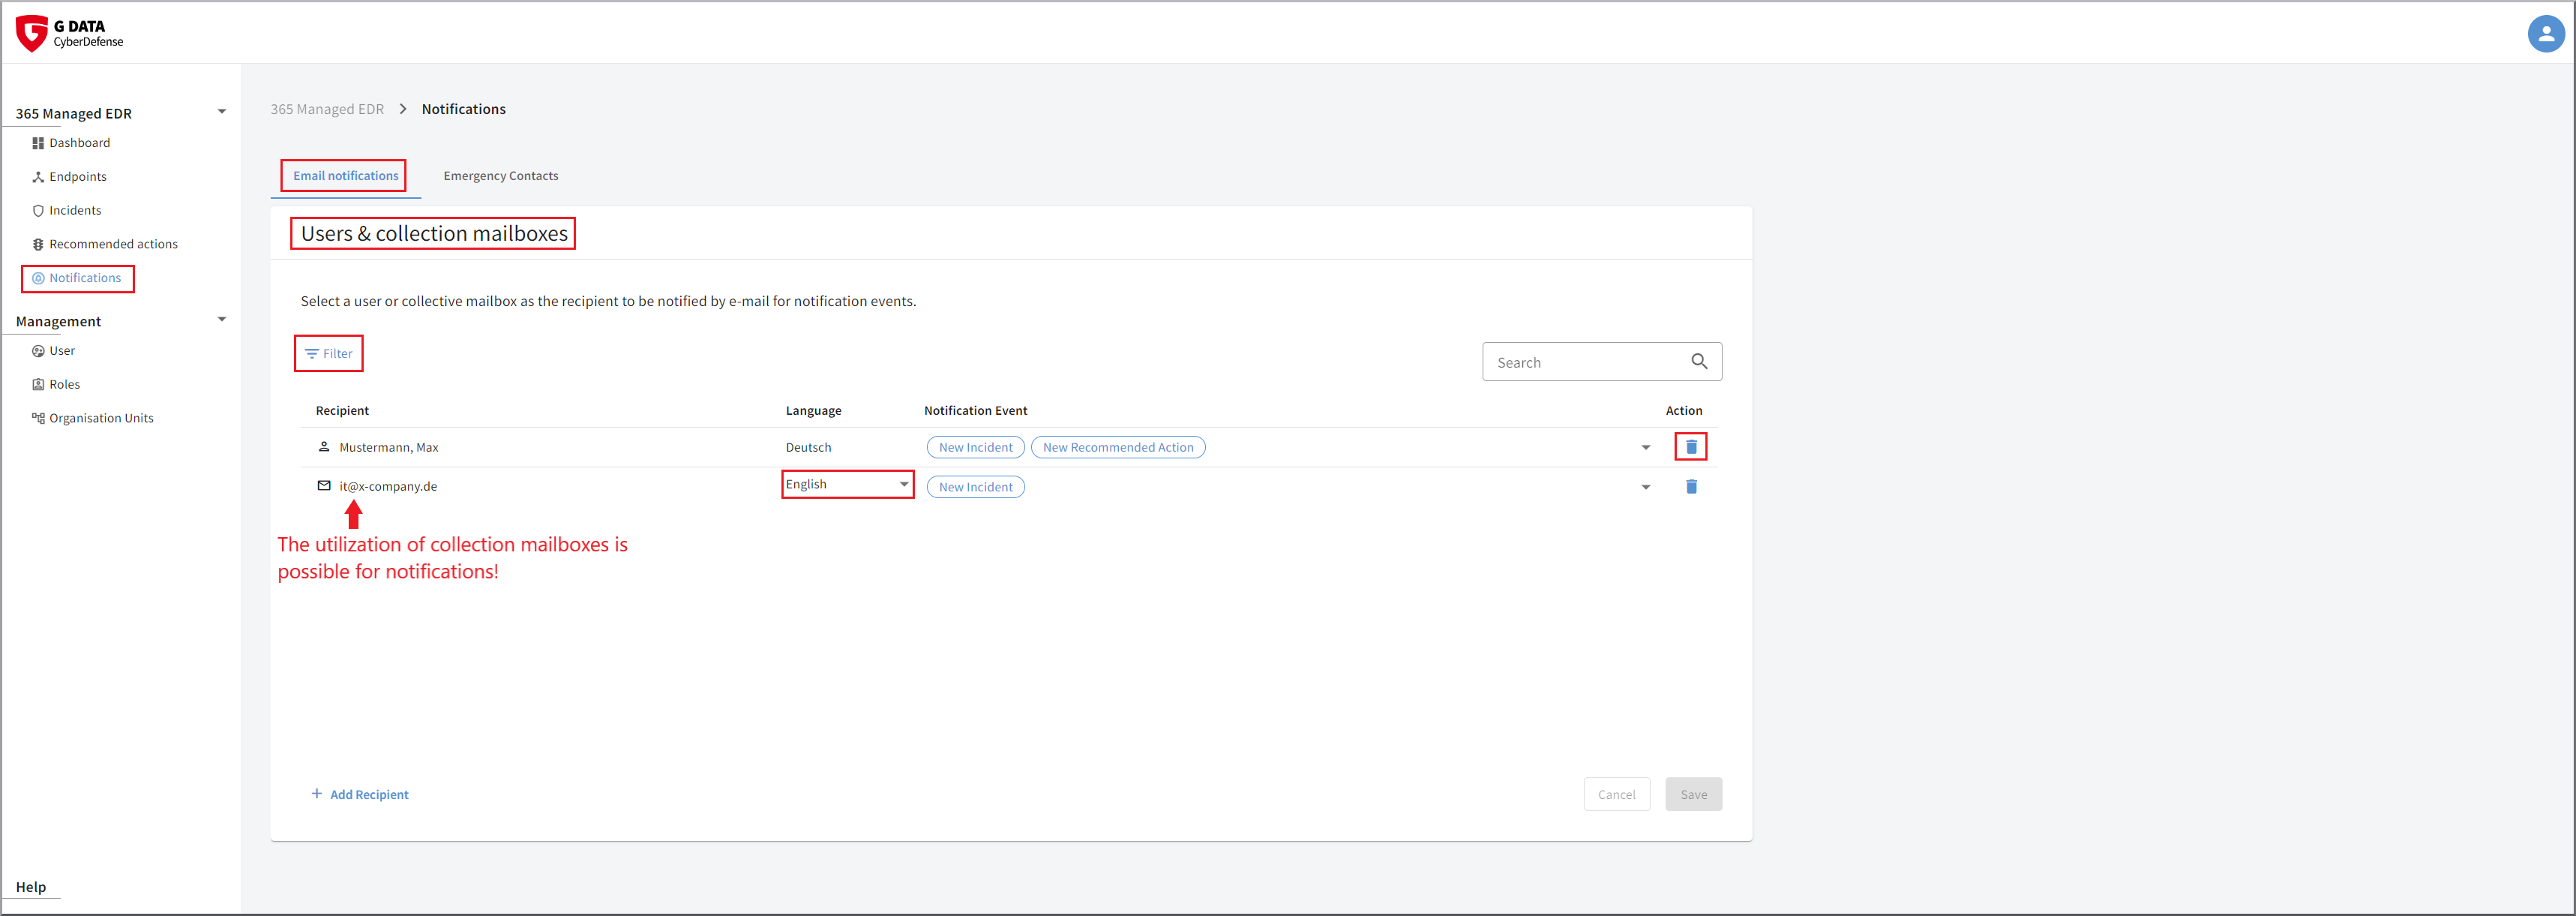Click New Incident chip for it@x-company.de
Image resolution: width=2576 pixels, height=916 pixels.
pos(975,488)
